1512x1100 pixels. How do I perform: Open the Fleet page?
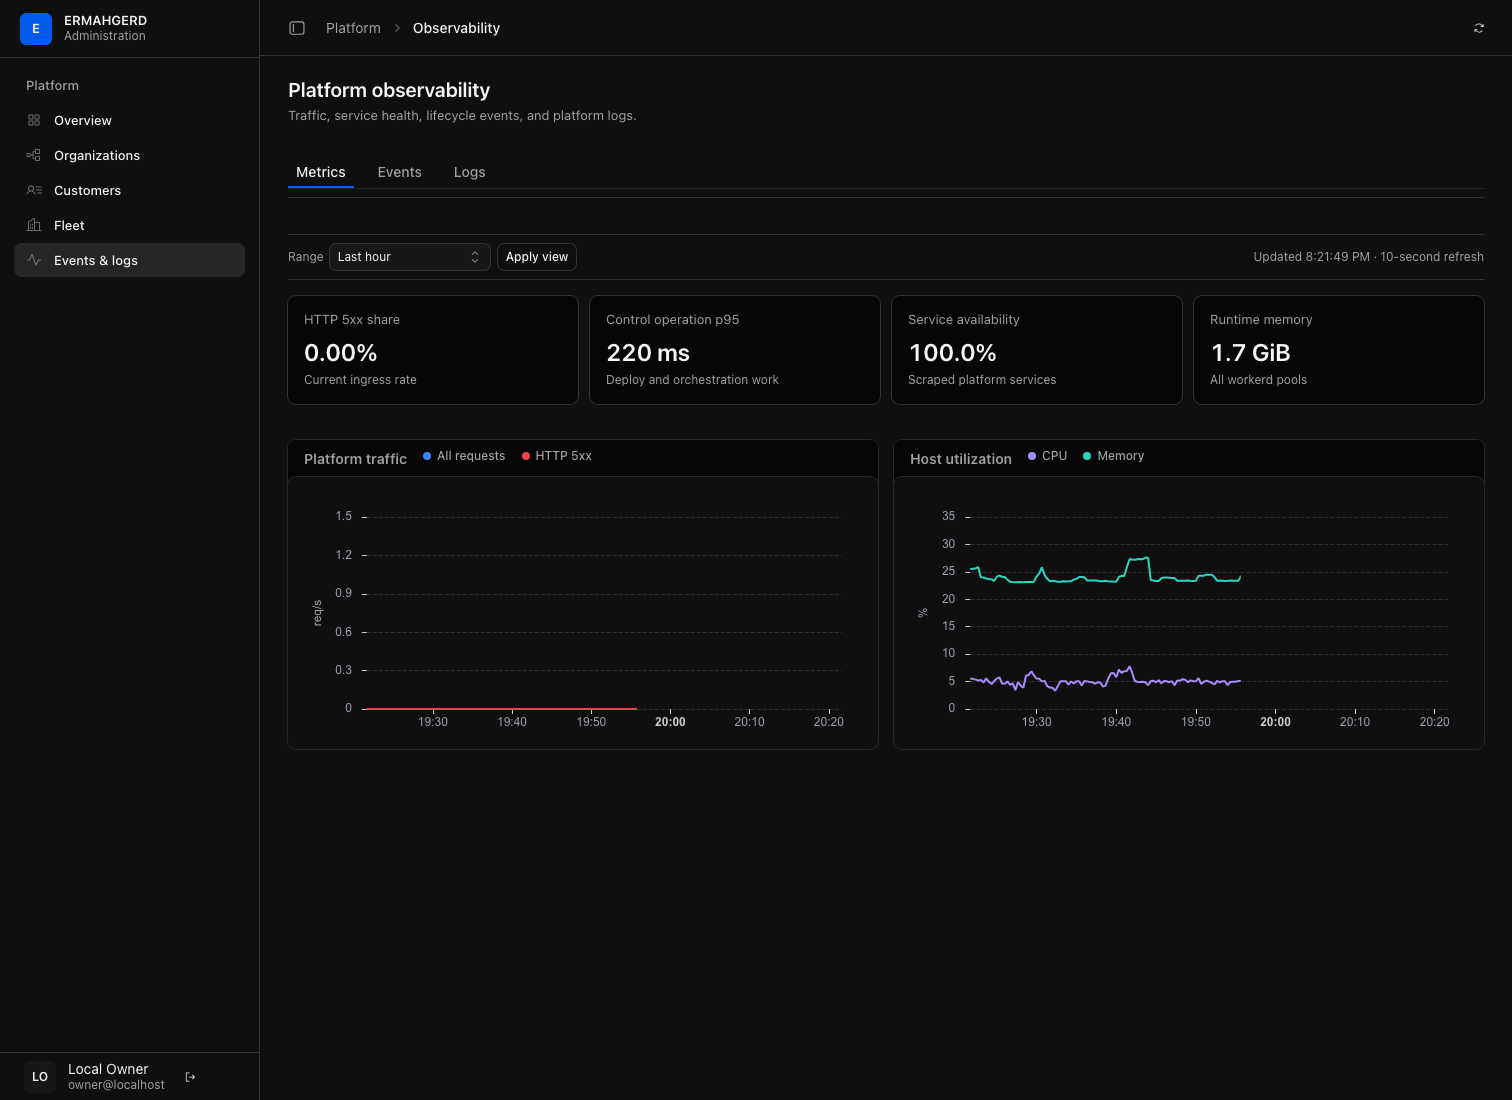[129, 225]
